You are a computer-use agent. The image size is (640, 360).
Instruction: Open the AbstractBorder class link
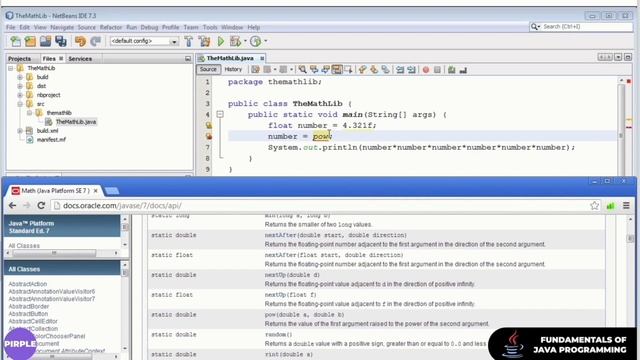(x=29, y=307)
